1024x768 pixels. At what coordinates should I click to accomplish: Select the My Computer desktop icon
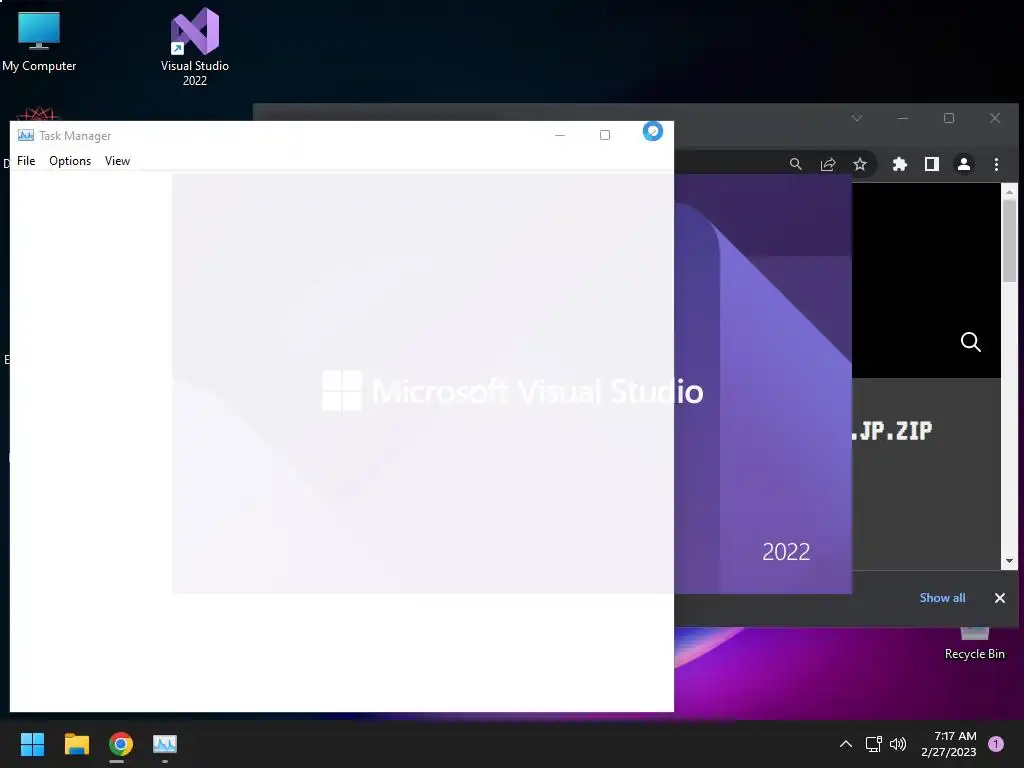(39, 40)
